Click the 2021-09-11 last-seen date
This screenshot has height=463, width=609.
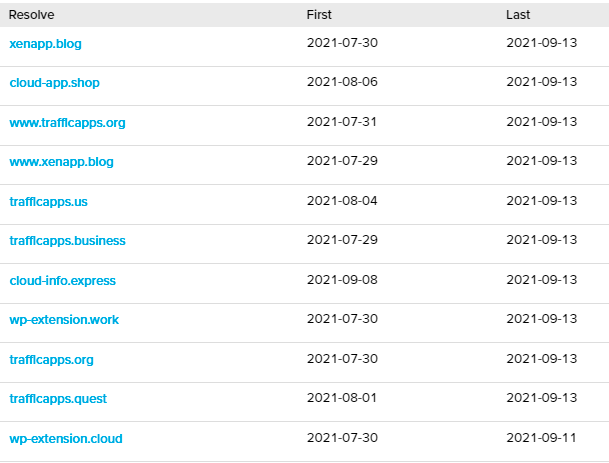pos(542,439)
